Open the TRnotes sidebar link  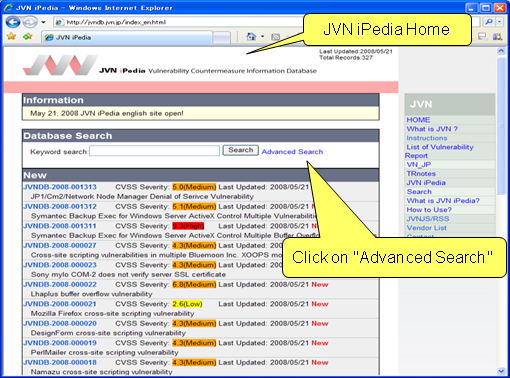[421, 174]
